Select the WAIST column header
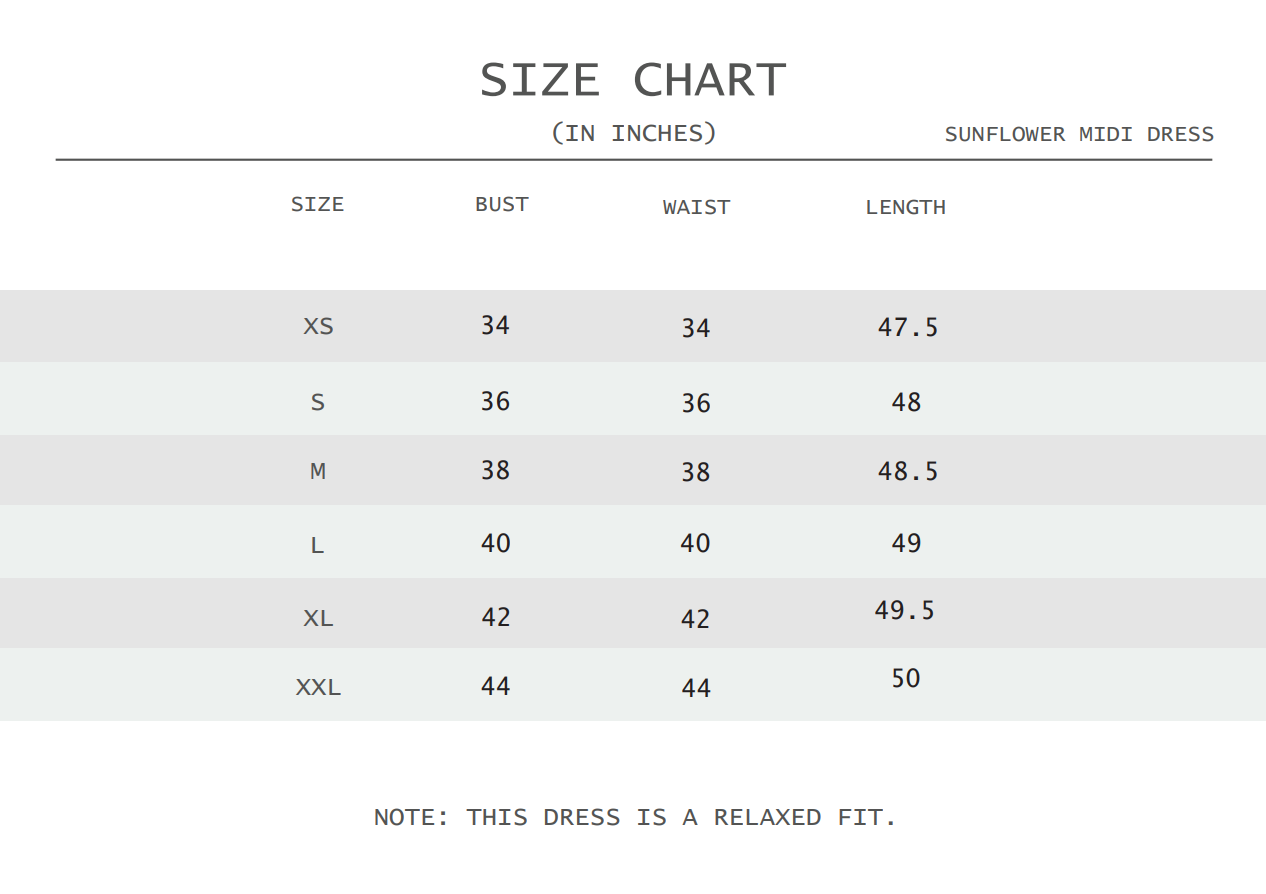This screenshot has height=894, width=1266. (696, 207)
